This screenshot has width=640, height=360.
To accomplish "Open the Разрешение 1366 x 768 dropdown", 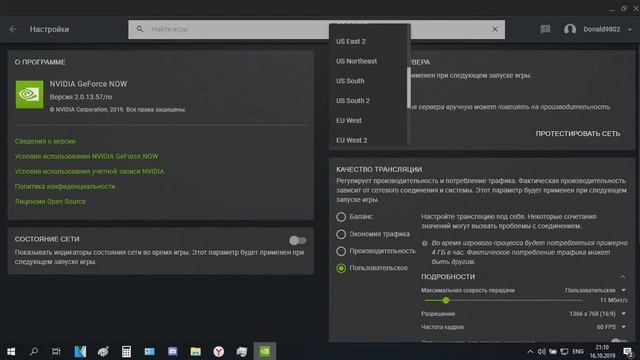I will [x=598, y=314].
